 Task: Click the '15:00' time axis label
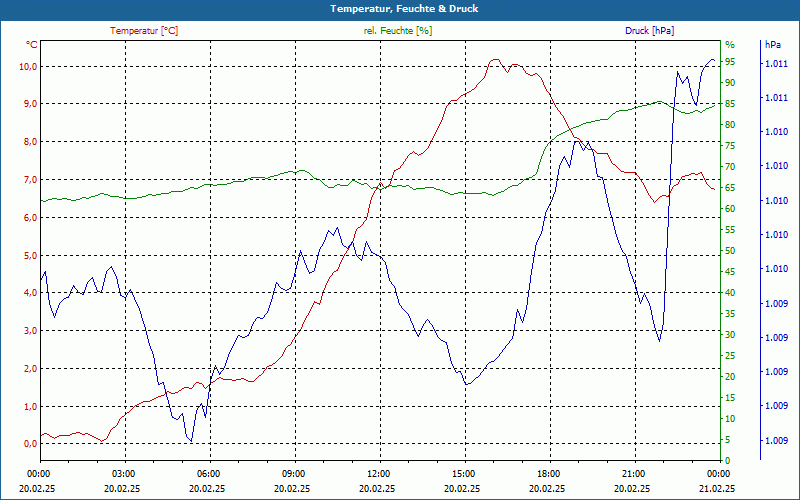point(463,473)
